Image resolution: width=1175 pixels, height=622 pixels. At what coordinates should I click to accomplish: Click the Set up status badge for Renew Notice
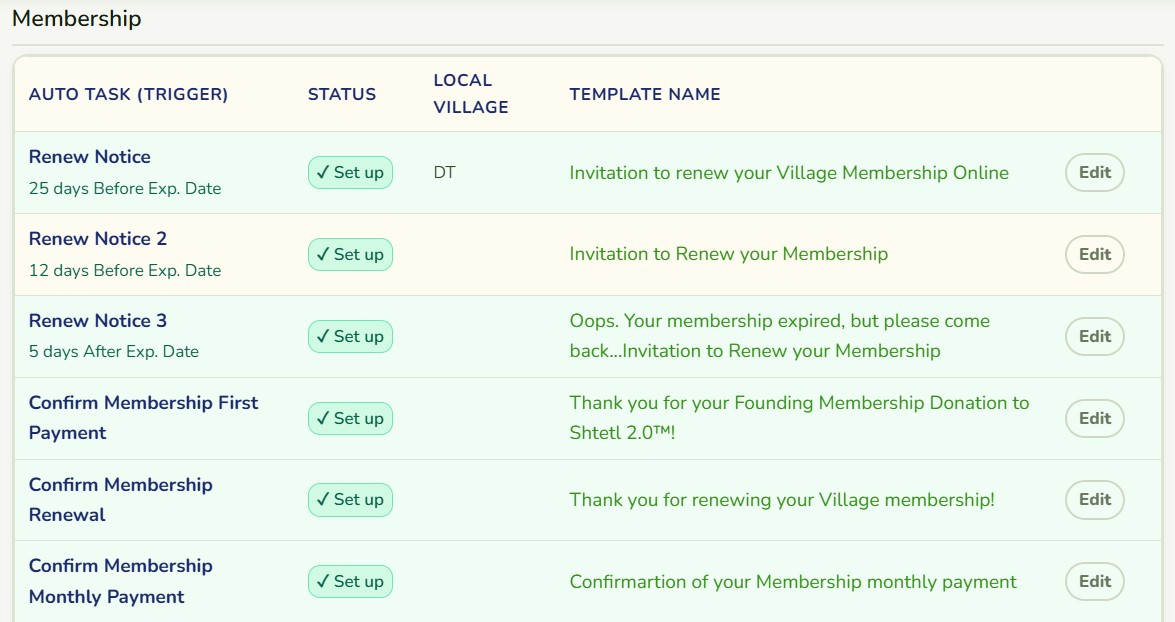pos(350,172)
